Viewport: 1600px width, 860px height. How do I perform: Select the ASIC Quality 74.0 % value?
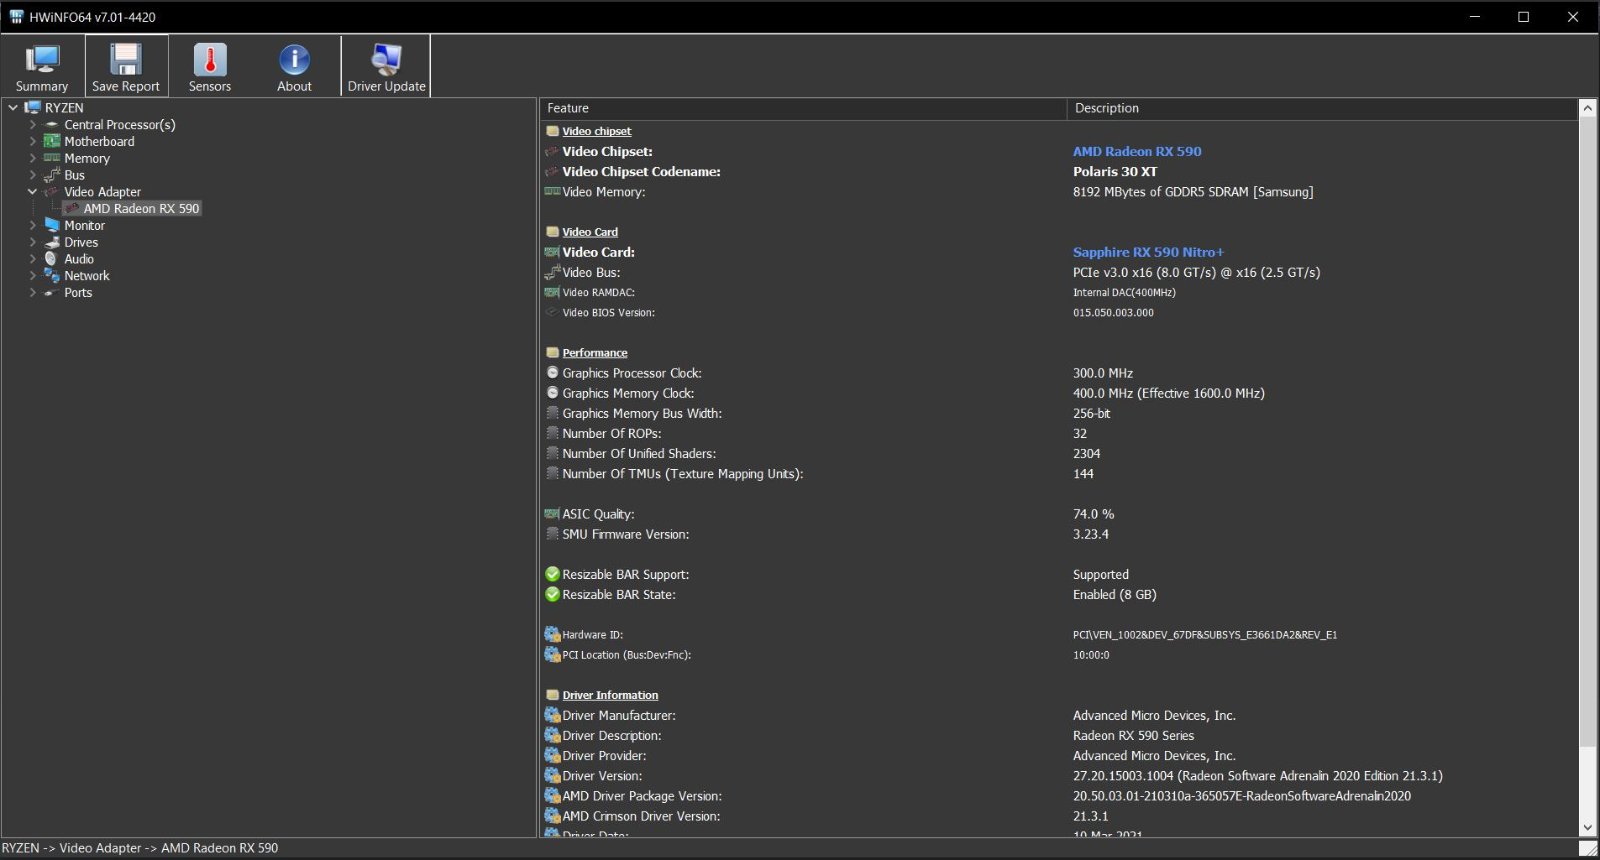tap(1093, 513)
